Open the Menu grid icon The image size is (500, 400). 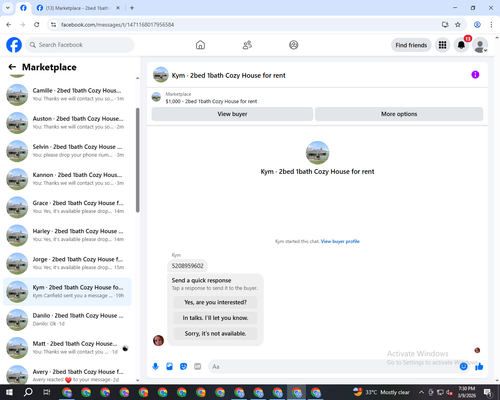[x=442, y=45]
